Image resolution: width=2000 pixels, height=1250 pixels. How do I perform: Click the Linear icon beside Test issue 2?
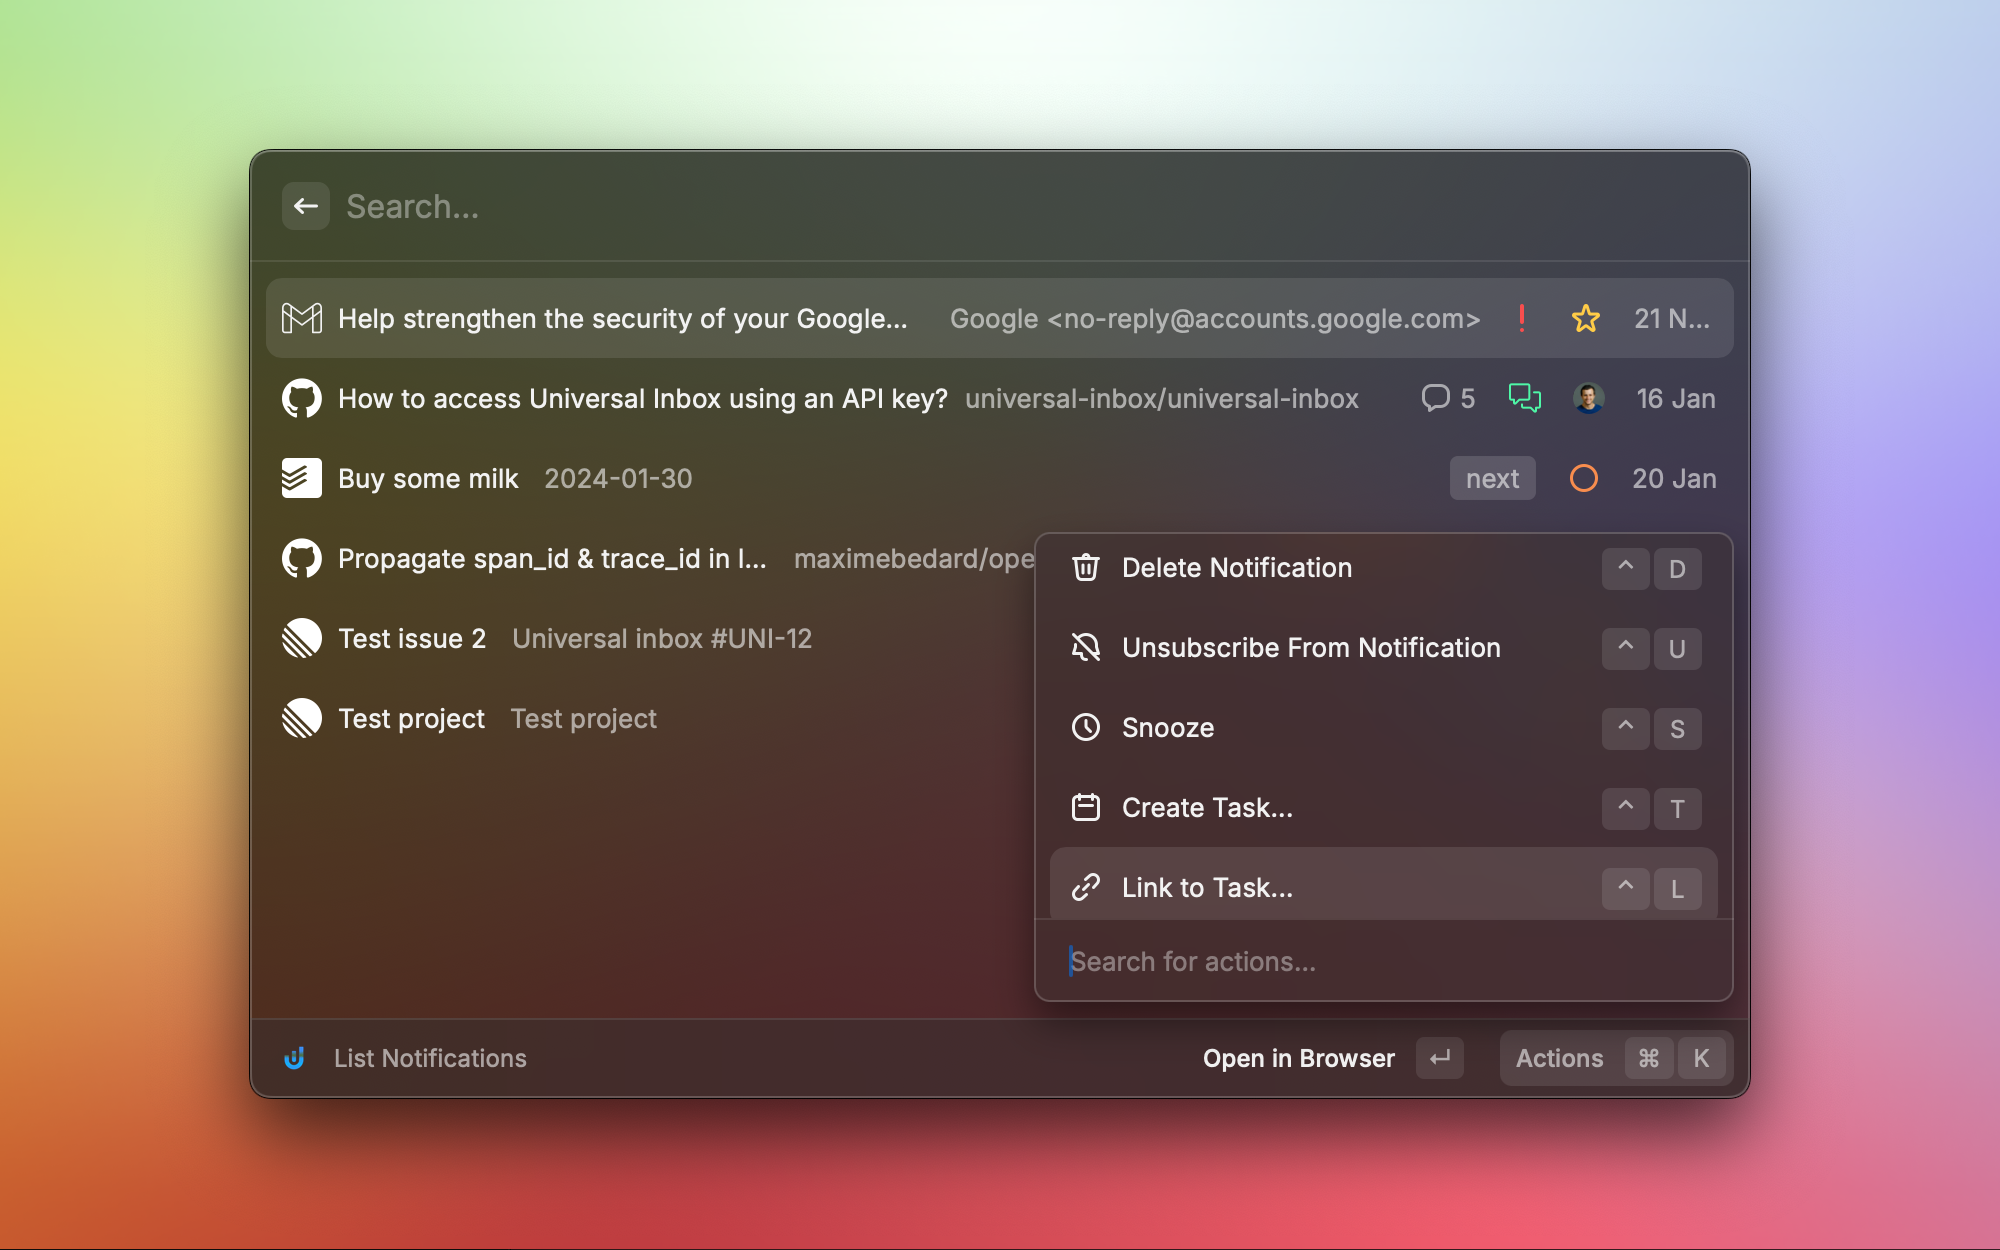[x=301, y=638]
